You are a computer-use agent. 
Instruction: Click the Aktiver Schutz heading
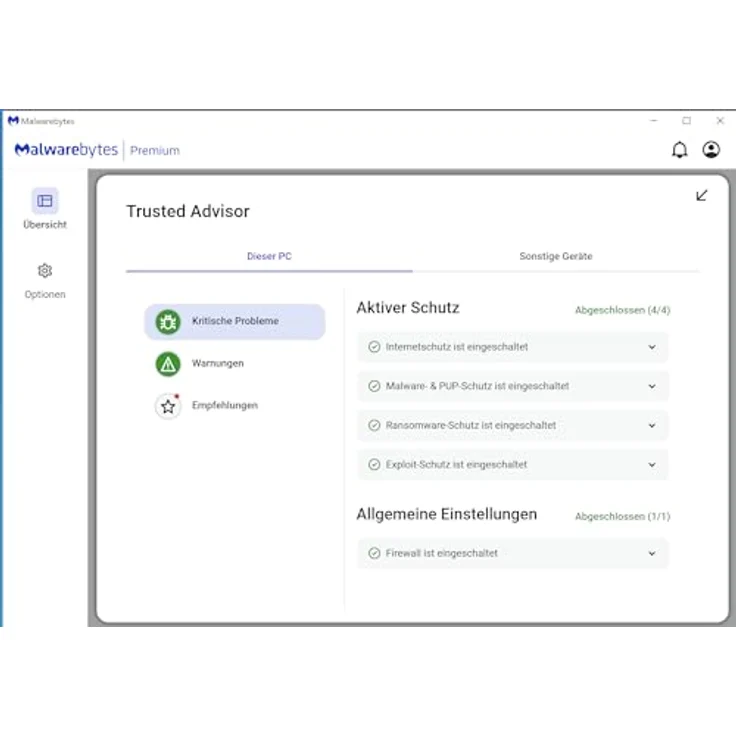pos(408,307)
